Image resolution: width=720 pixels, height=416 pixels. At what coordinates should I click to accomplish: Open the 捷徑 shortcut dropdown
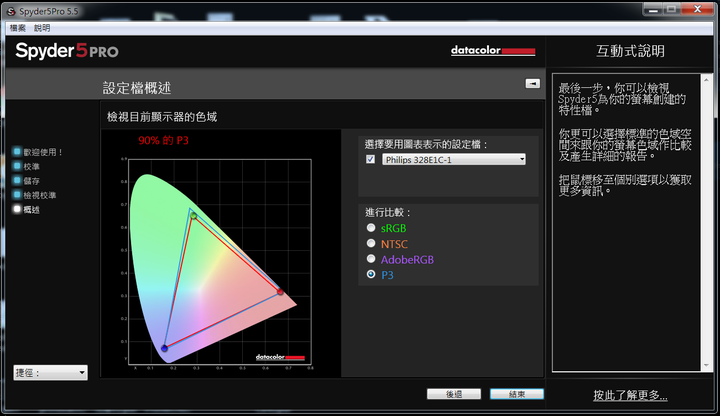(x=50, y=372)
